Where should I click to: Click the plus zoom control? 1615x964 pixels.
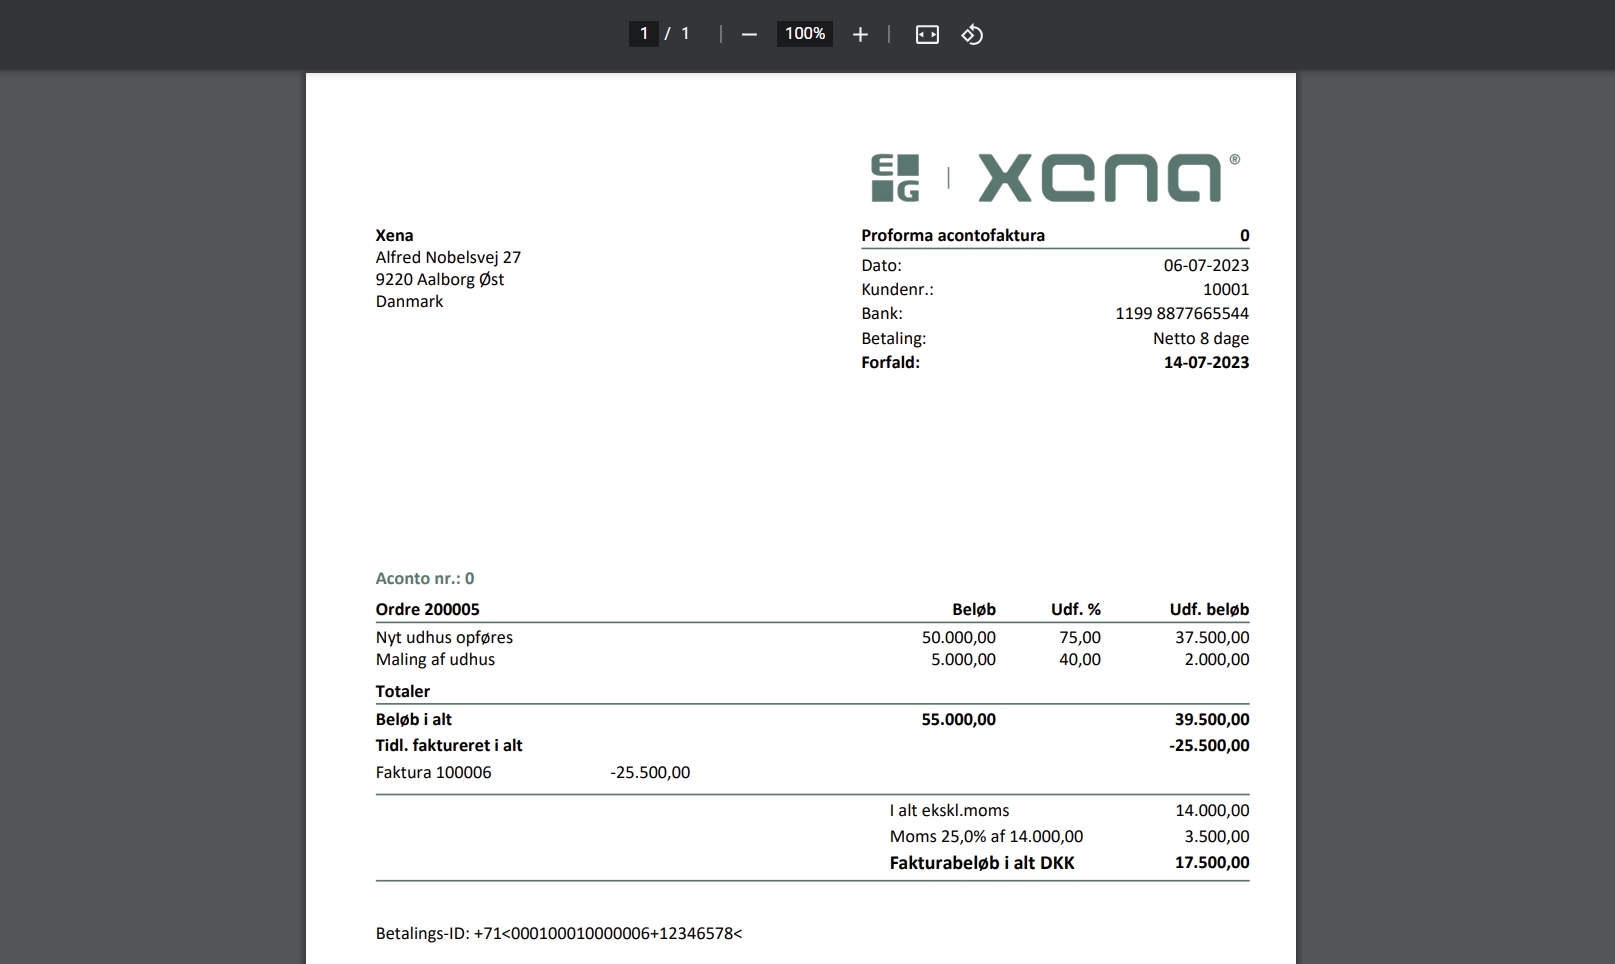tap(860, 33)
